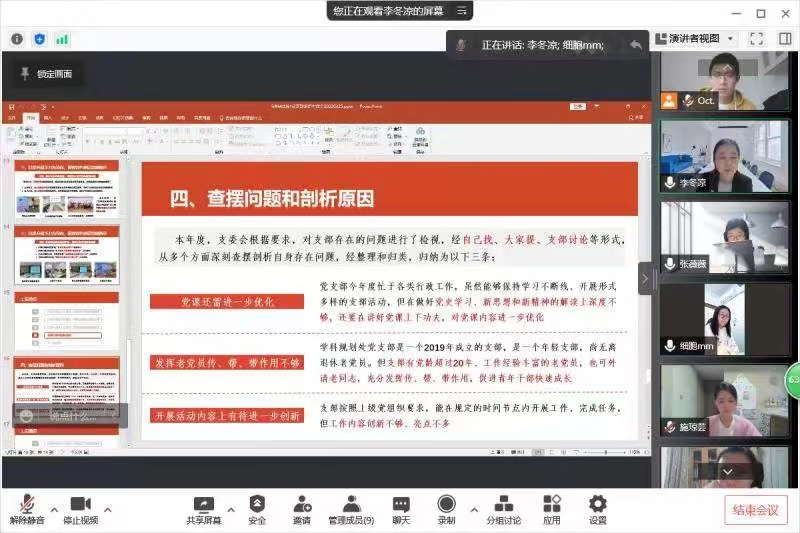Click the end meeting button (结束会议)
The image size is (800, 533).
tap(755, 510)
